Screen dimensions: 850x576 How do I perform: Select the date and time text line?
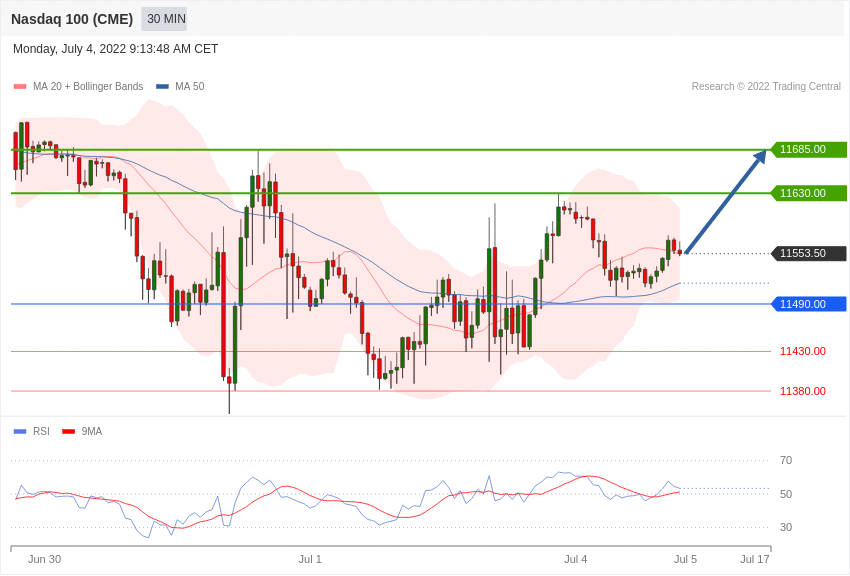click(x=115, y=49)
